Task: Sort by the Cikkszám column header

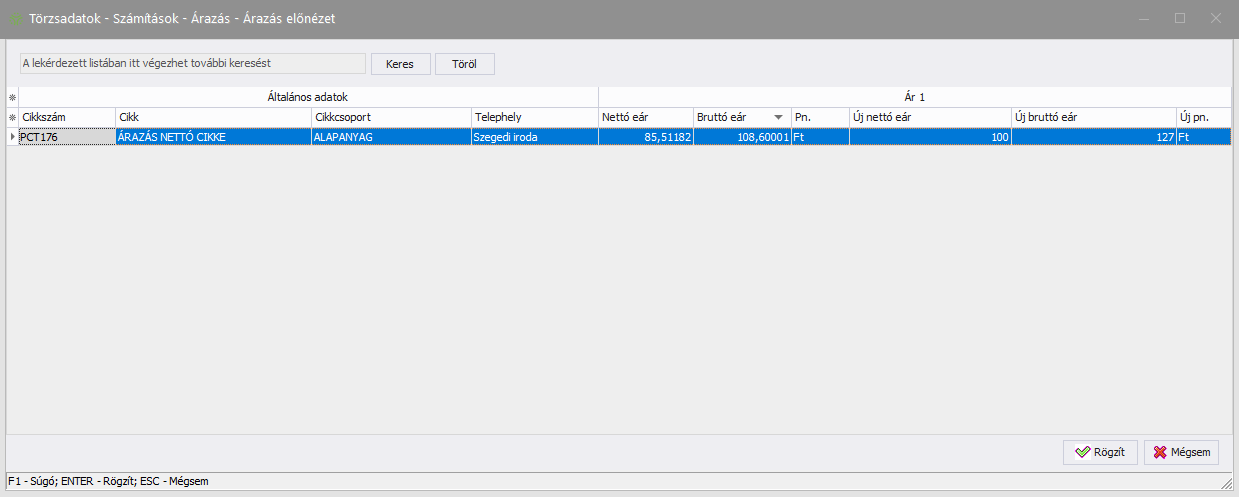Action: (66, 117)
